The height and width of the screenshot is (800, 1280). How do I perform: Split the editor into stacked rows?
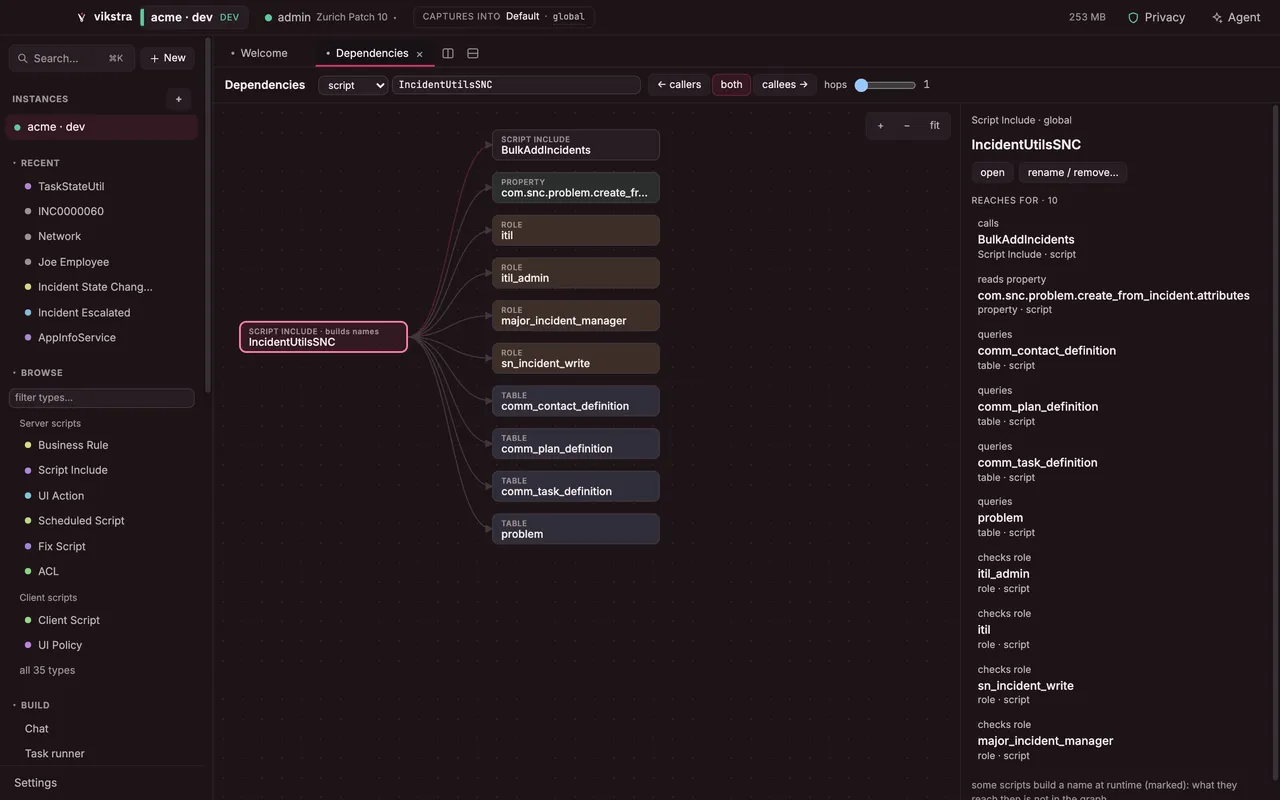(473, 53)
